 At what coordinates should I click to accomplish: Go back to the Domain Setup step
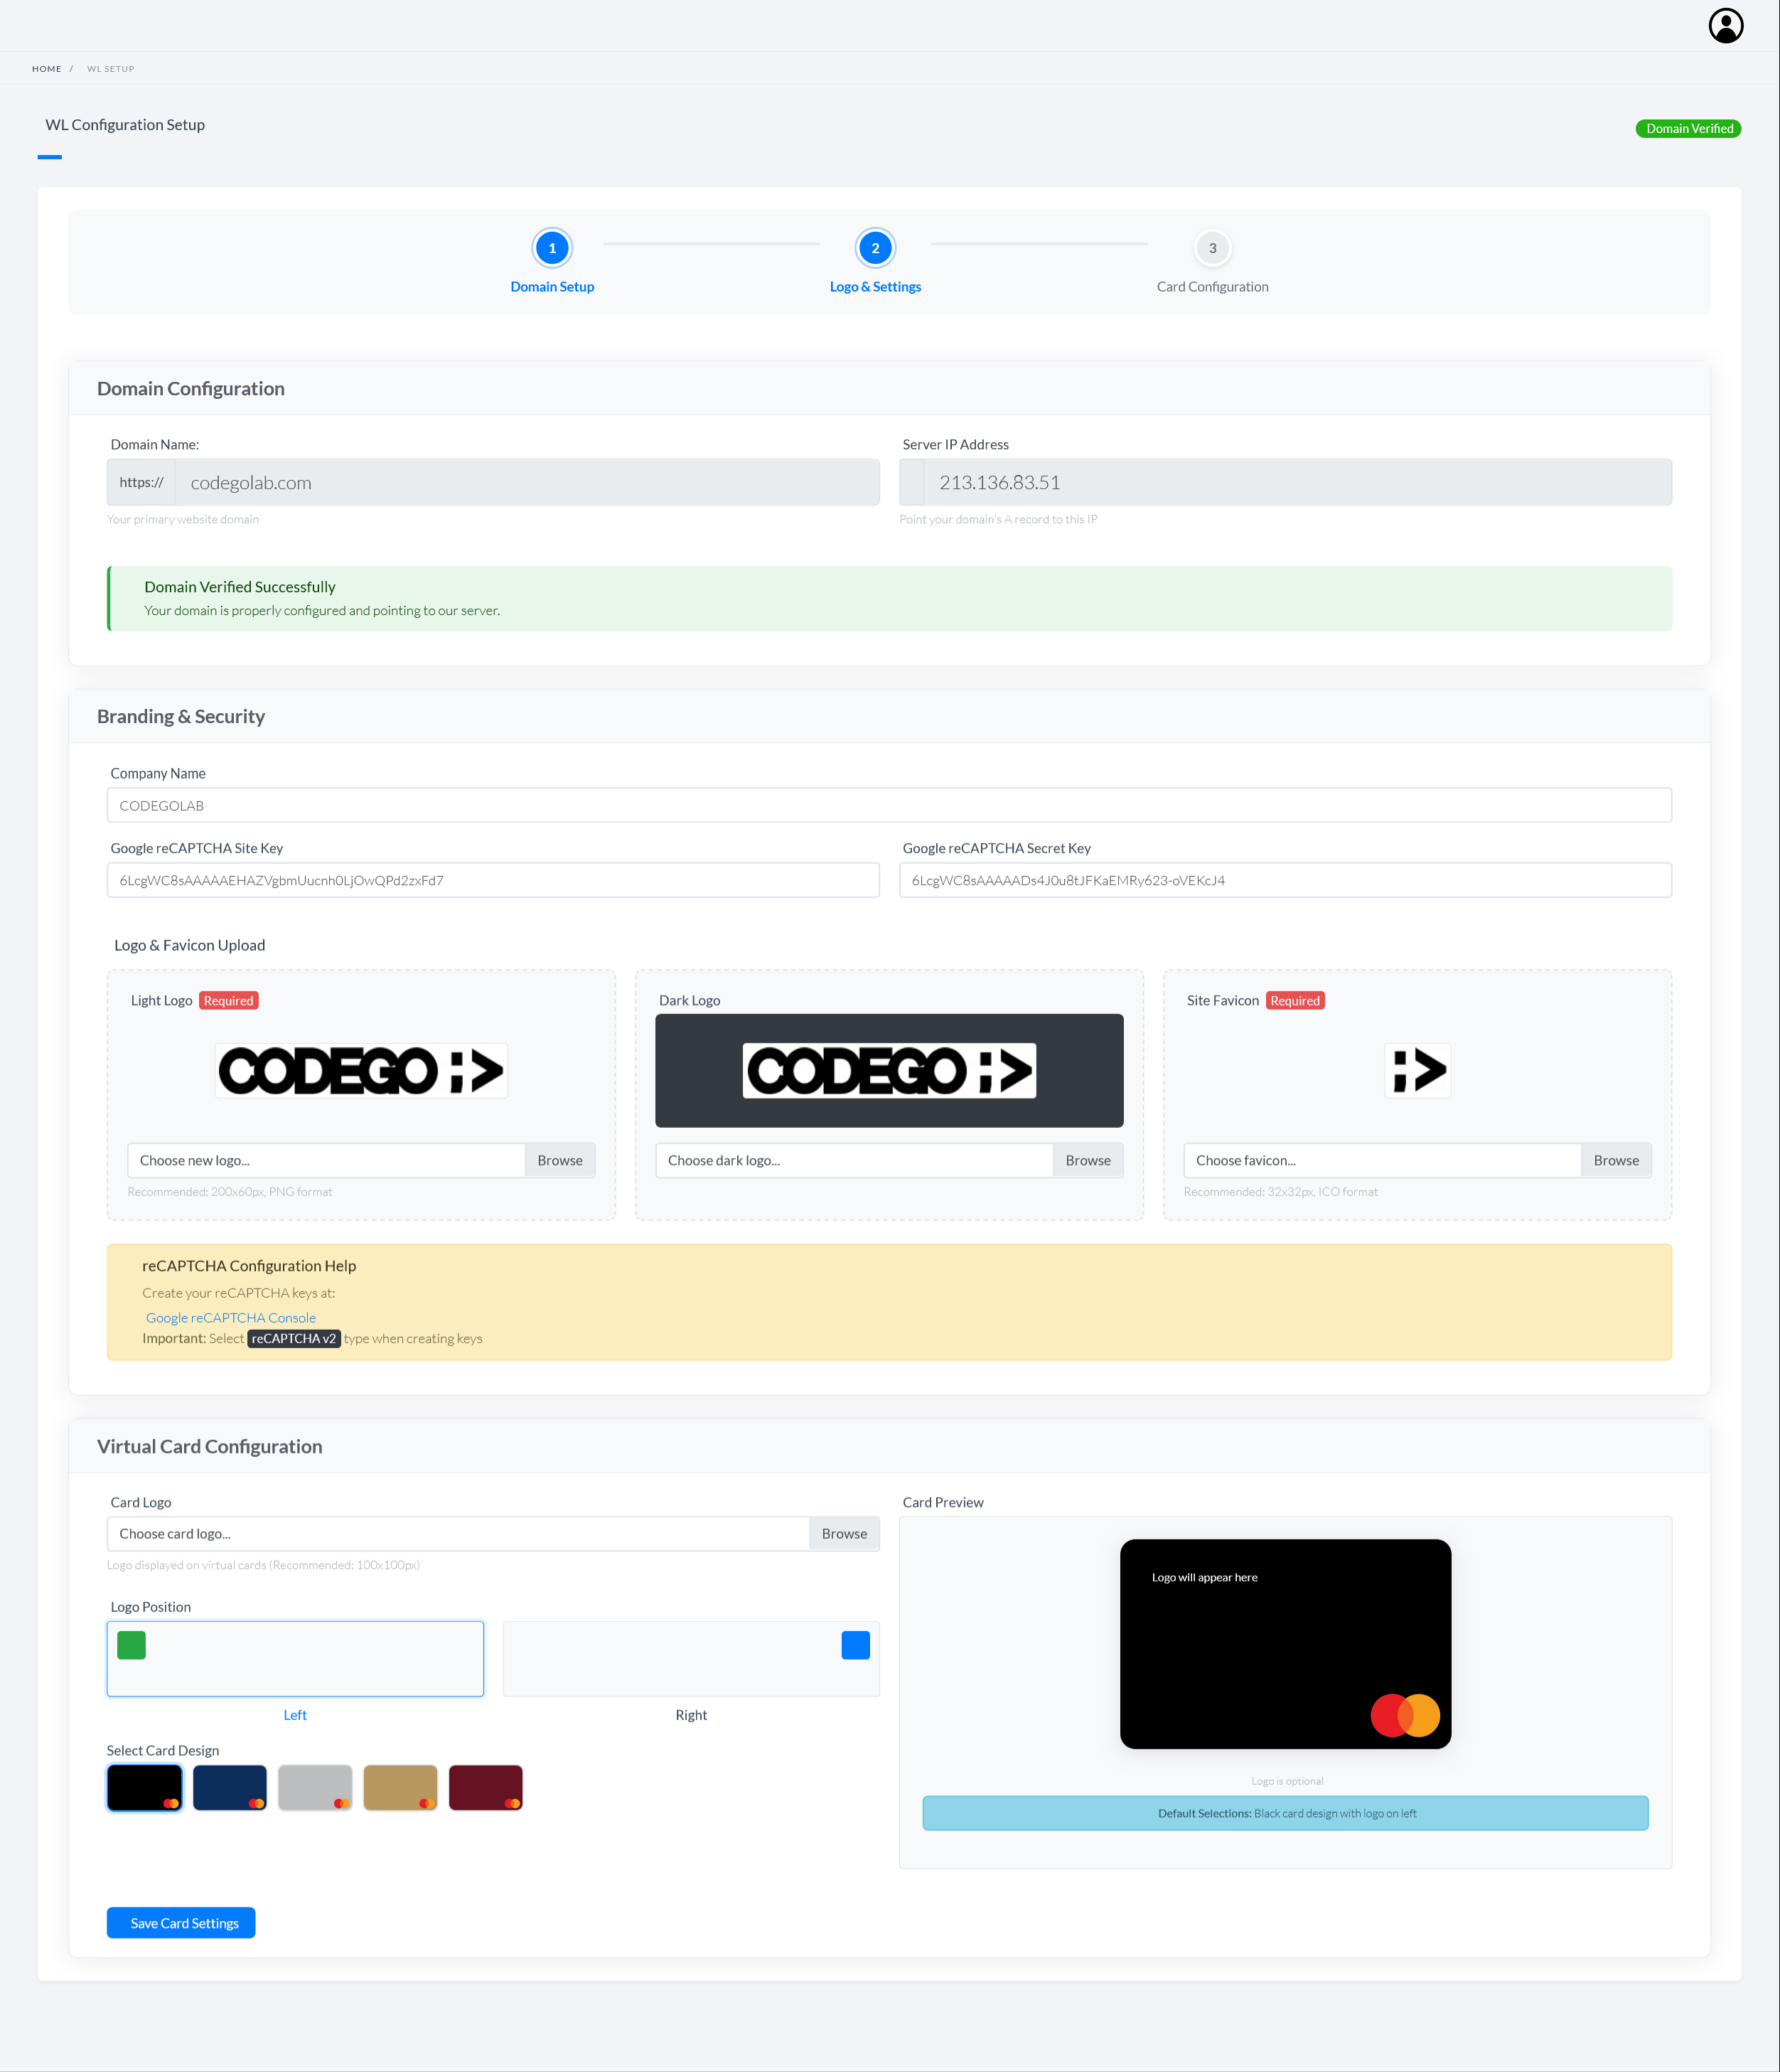point(552,248)
